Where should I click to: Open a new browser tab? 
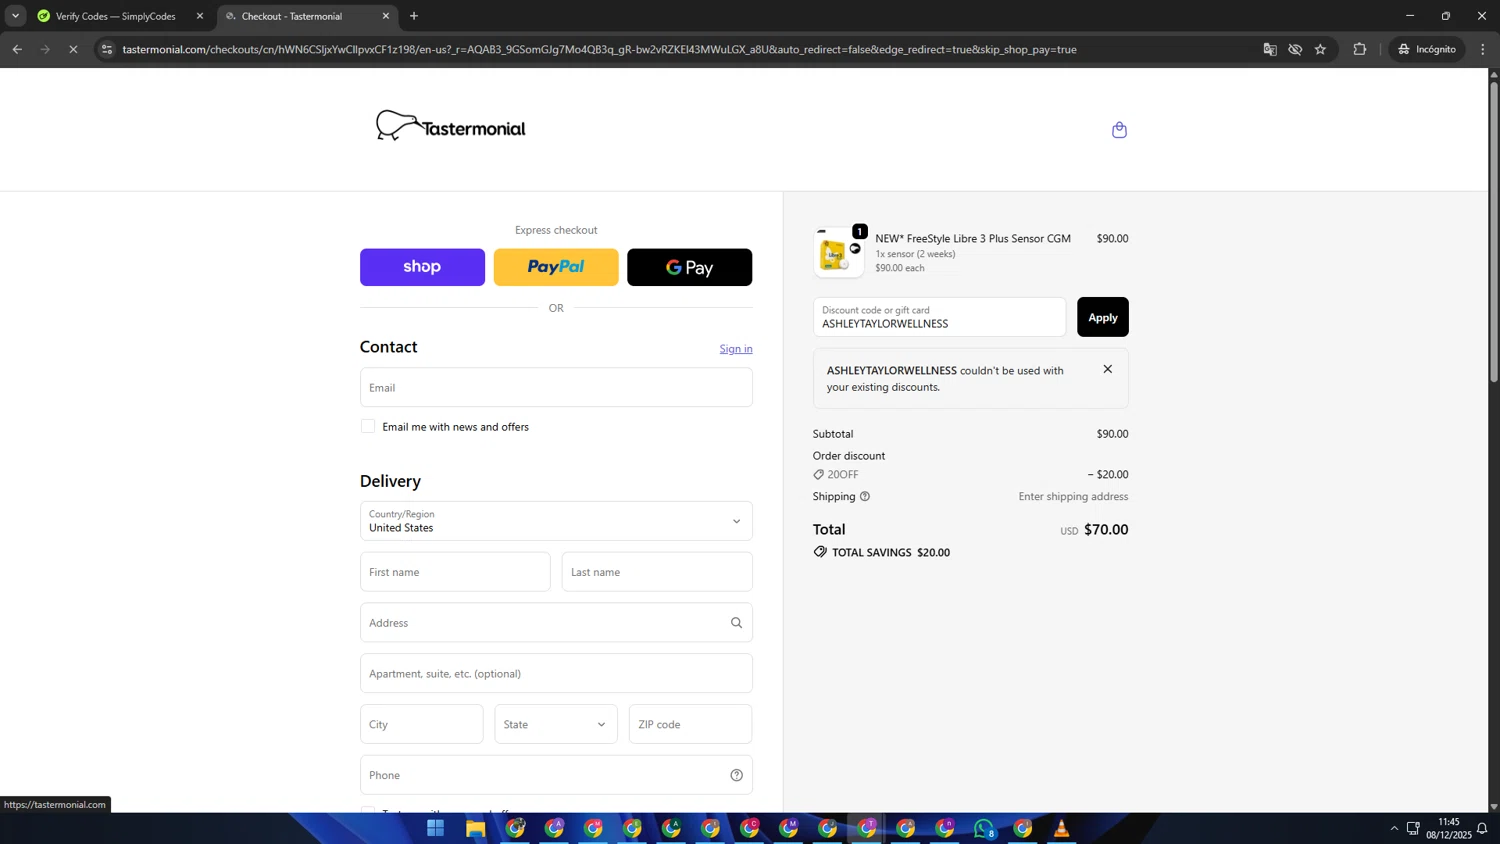click(x=414, y=16)
